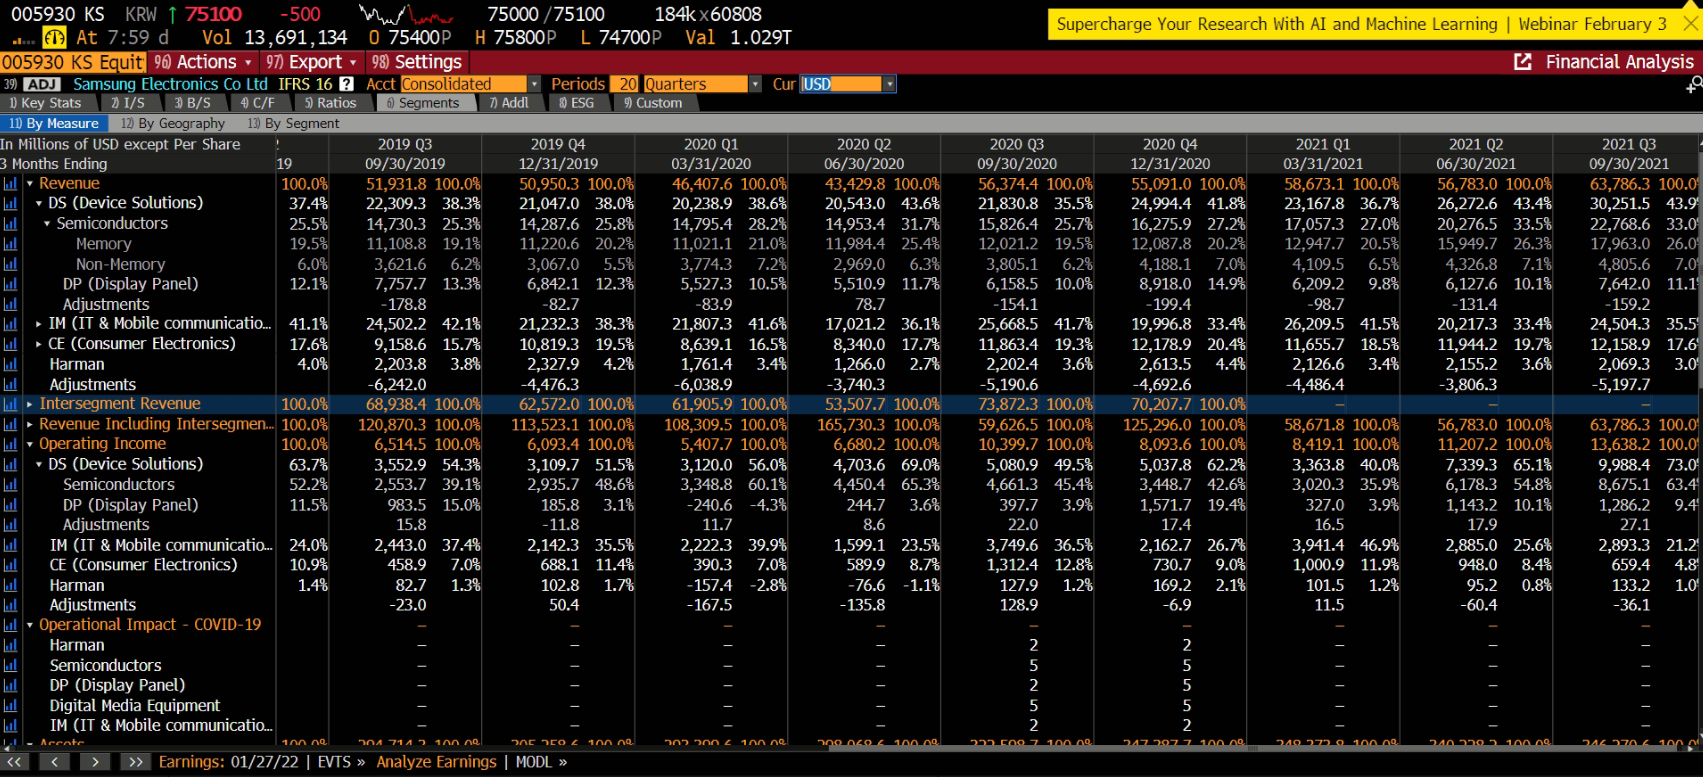Click the single right arrow navigation button
Screen dimensions: 1703x777
click(x=95, y=762)
